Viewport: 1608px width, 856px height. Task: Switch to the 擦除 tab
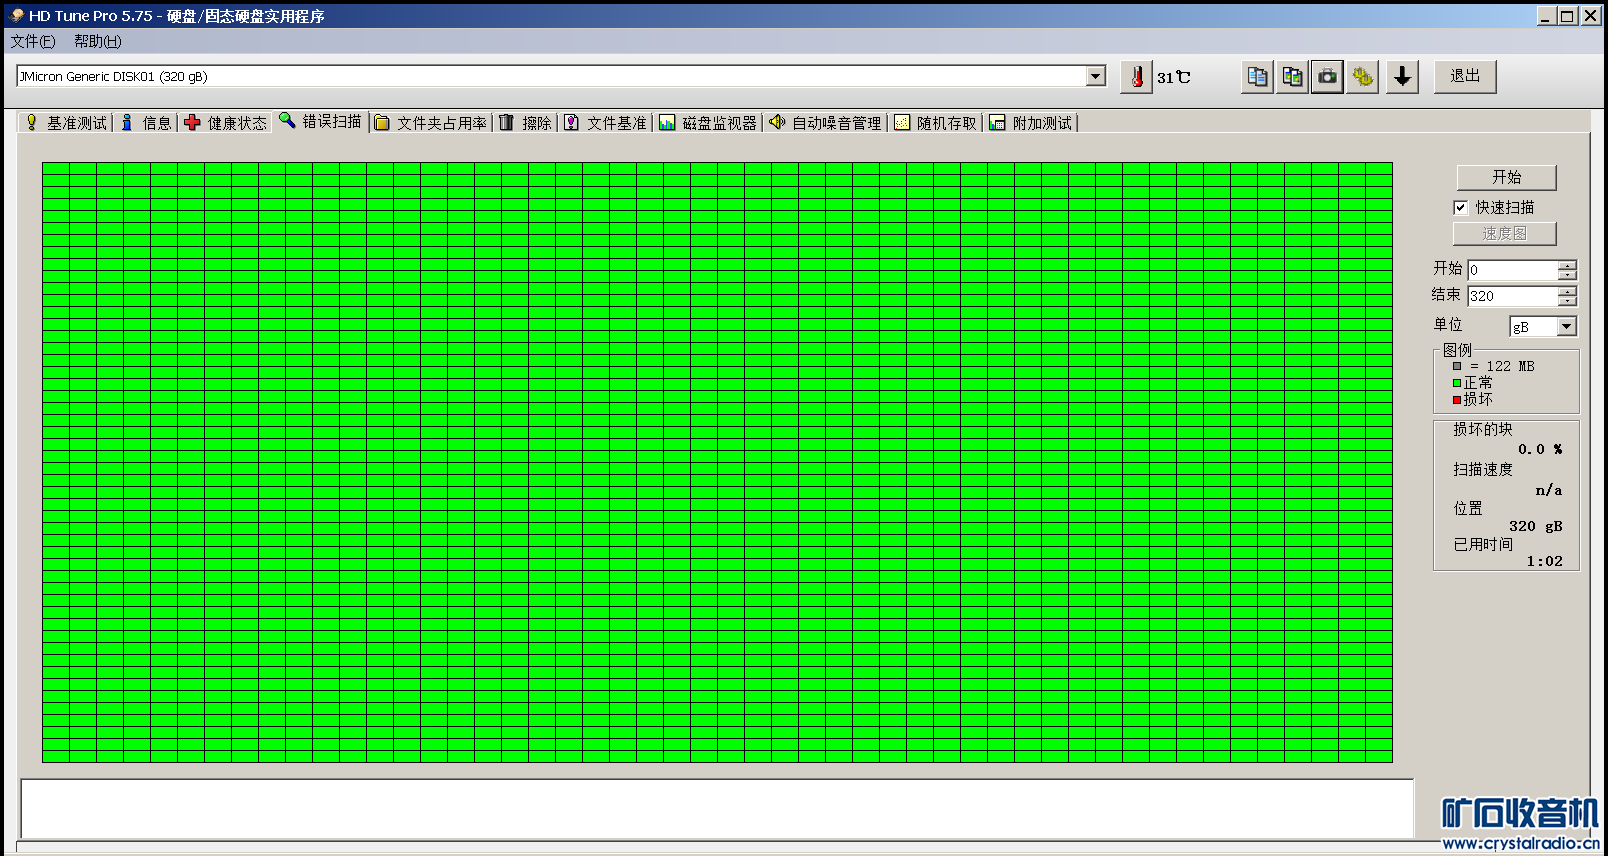coord(526,122)
